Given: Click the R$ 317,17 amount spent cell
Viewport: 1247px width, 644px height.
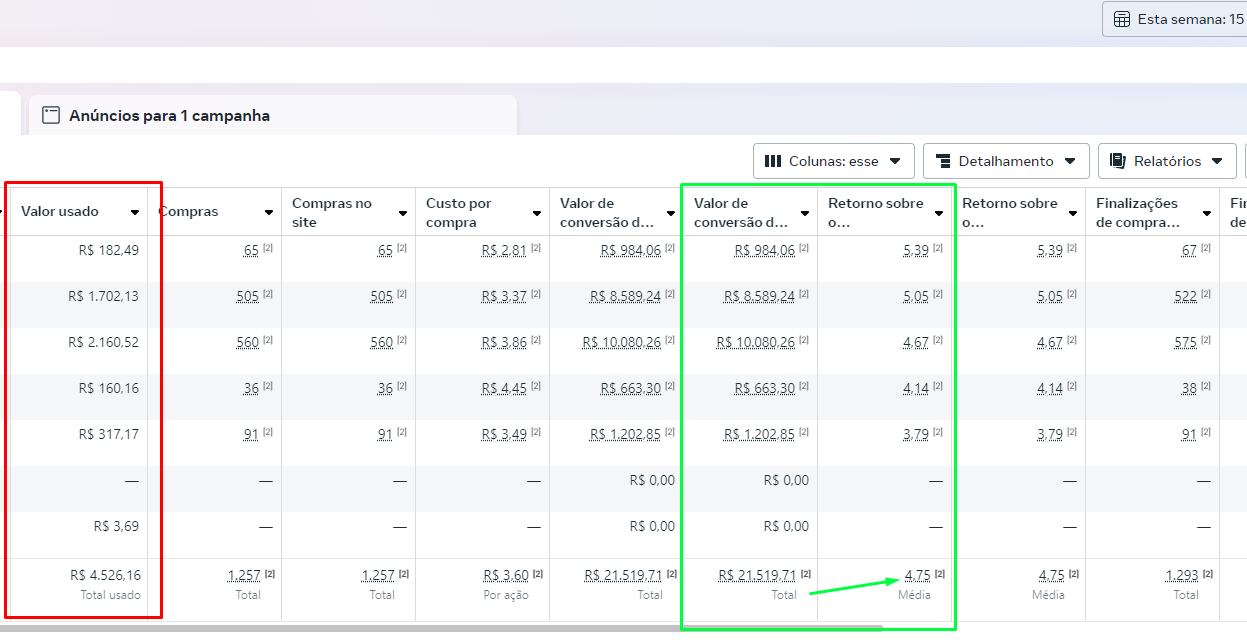Looking at the screenshot, I should (109, 434).
